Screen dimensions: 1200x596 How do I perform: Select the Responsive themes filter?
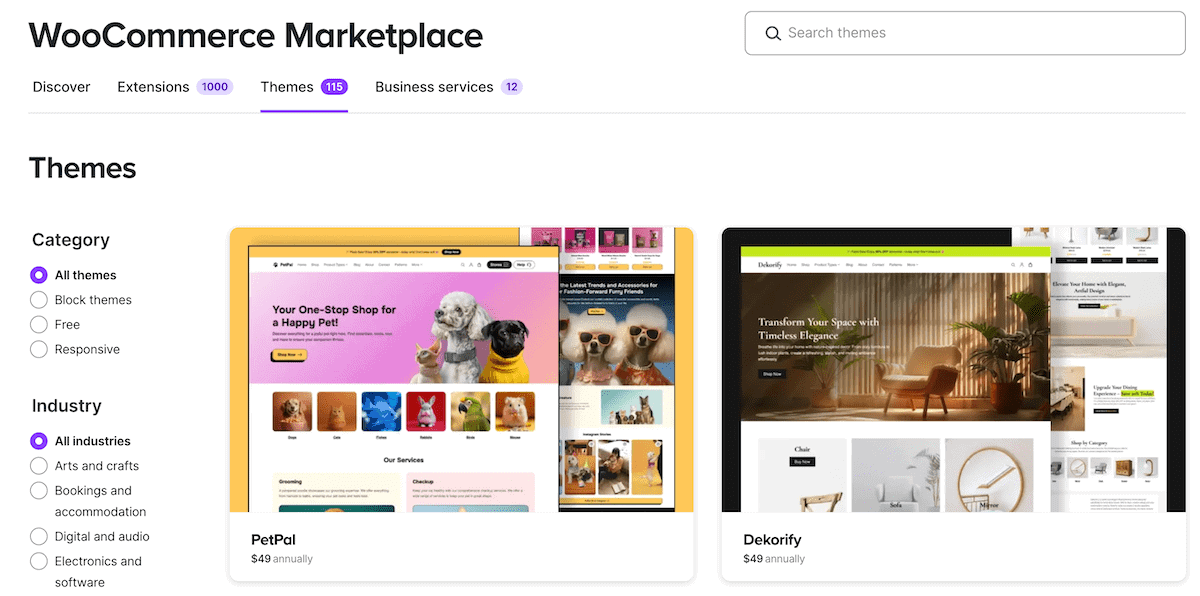pyautogui.click(x=38, y=349)
